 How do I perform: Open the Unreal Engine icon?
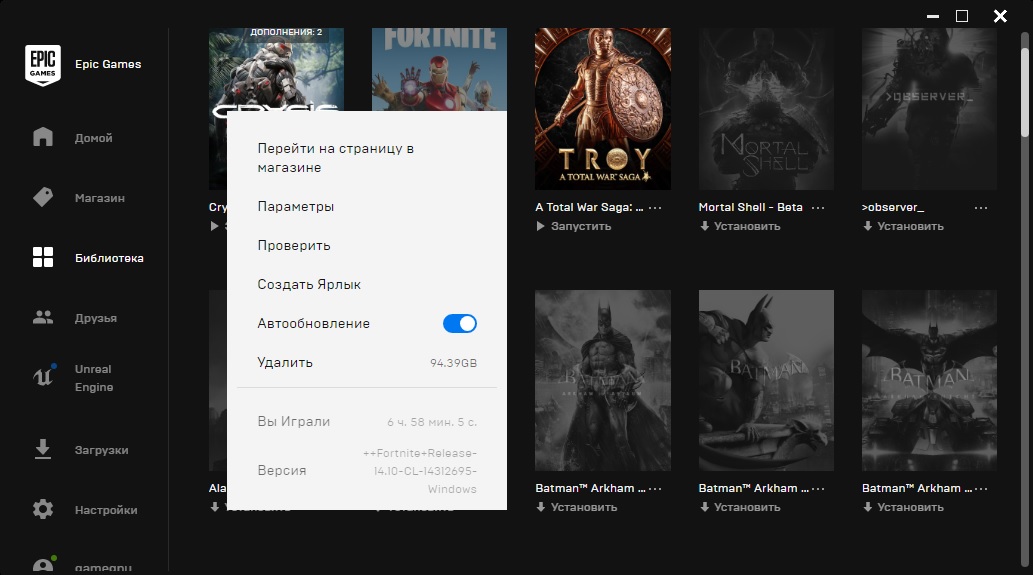tap(44, 375)
